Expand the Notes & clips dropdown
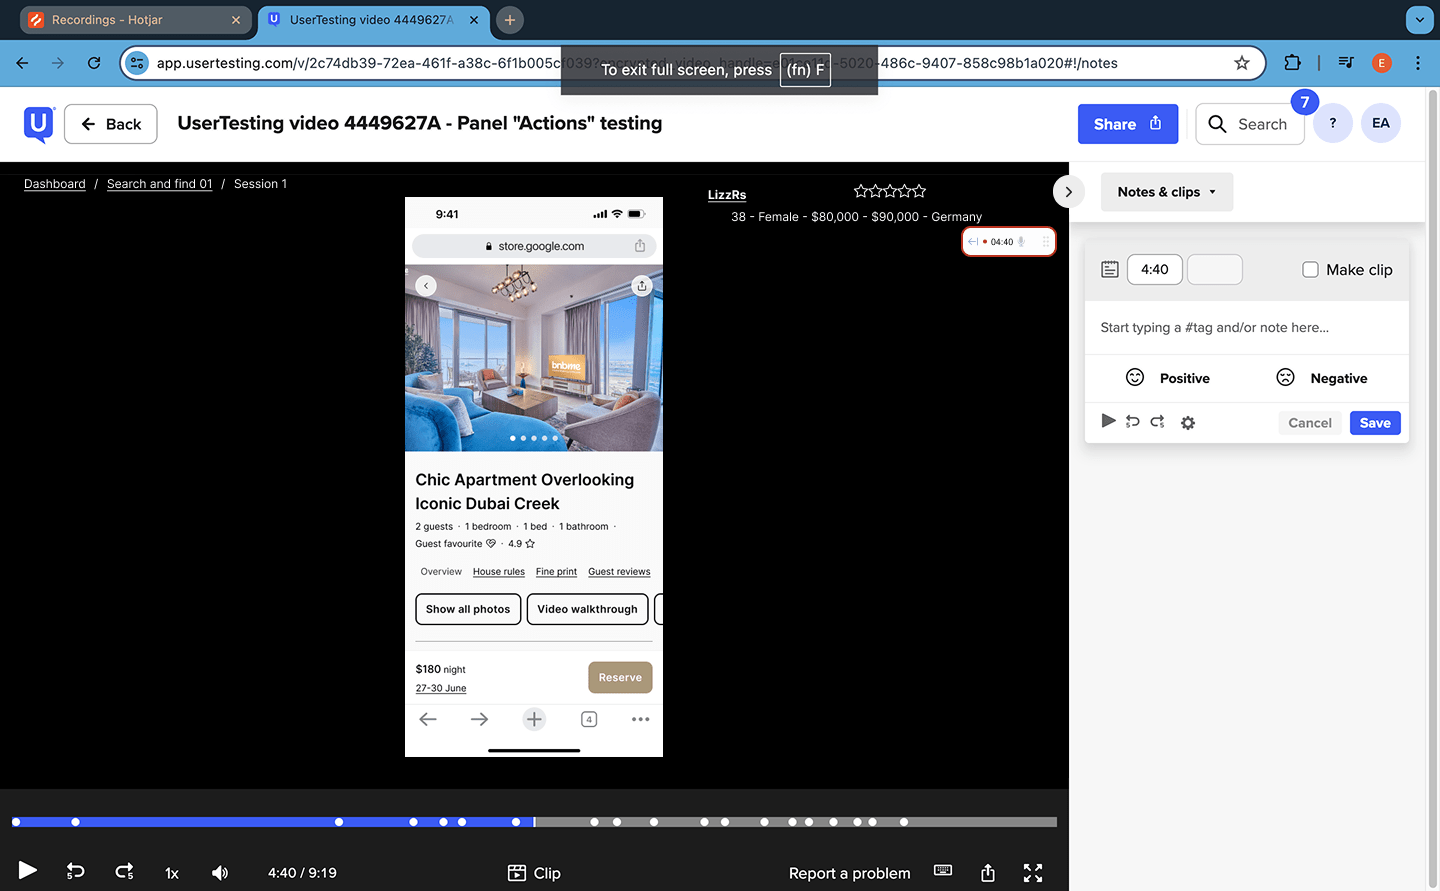This screenshot has width=1440, height=891. (x=1166, y=192)
